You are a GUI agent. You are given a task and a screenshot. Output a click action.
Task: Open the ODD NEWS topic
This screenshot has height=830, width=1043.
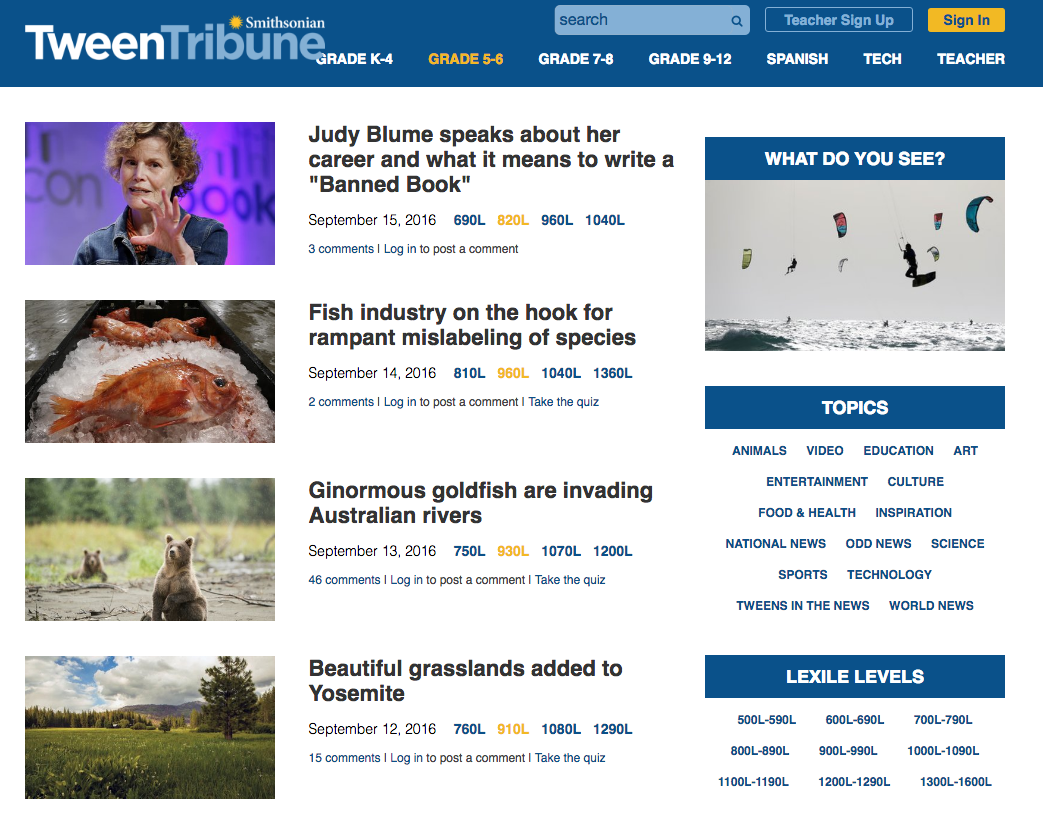point(878,544)
